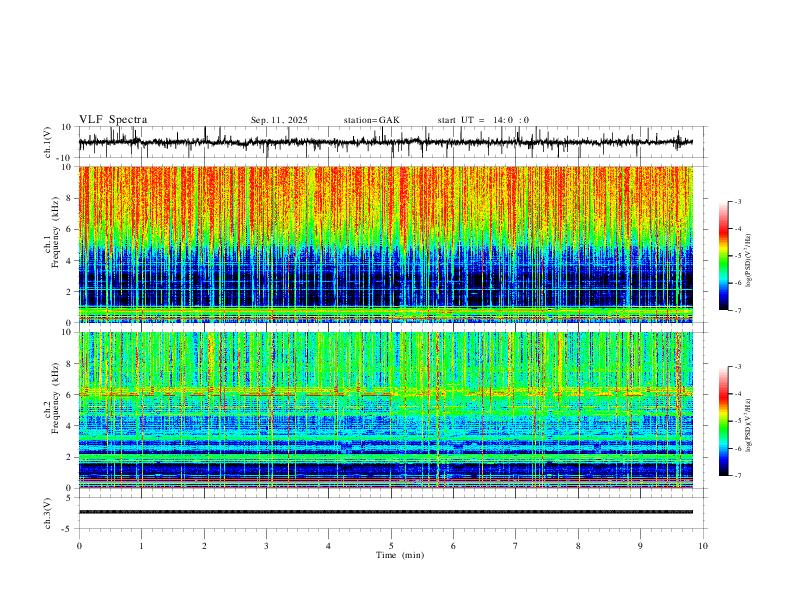This screenshot has height=612, width=792.
Task: Click the "8" kHz tick on ch.1 frequency axis
Action: tap(69, 198)
